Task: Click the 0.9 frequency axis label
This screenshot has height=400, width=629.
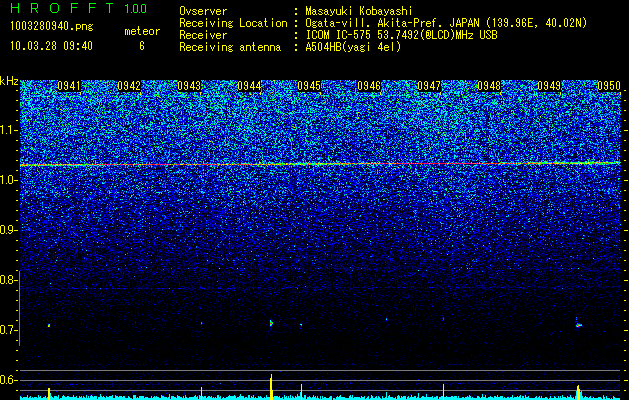Action: click(x=7, y=230)
